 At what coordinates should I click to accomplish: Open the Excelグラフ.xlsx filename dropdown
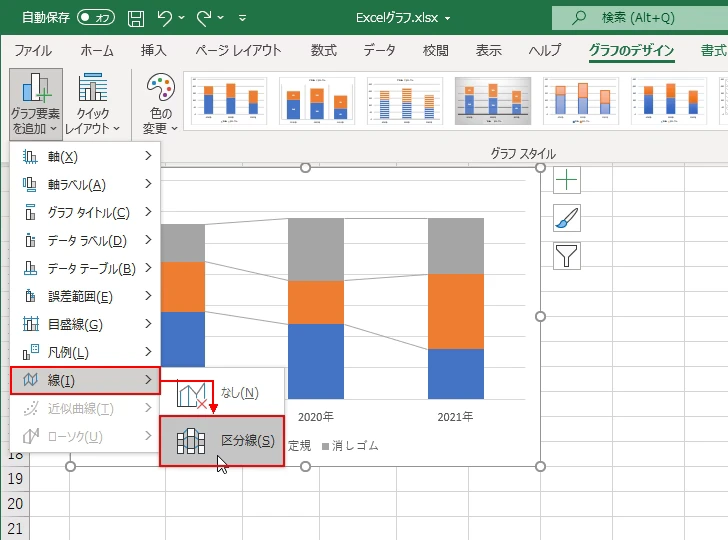click(448, 19)
